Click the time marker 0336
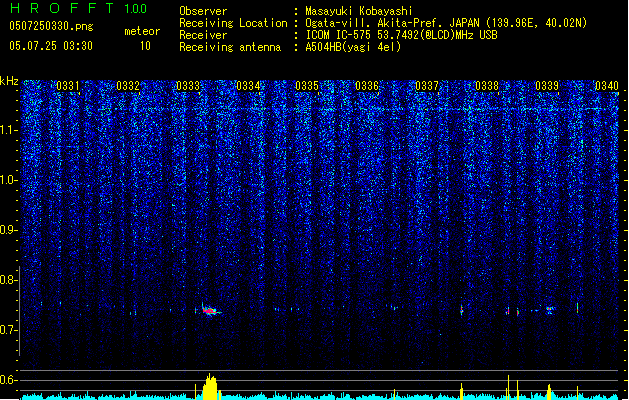 367,86
